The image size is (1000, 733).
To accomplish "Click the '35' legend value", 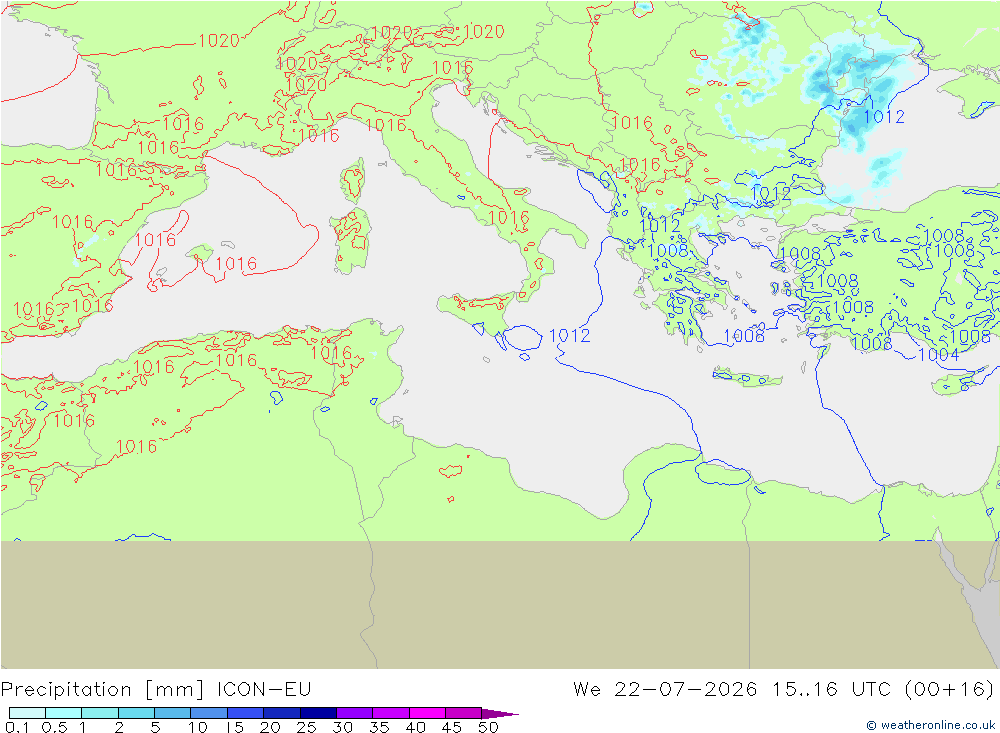I will tap(379, 727).
